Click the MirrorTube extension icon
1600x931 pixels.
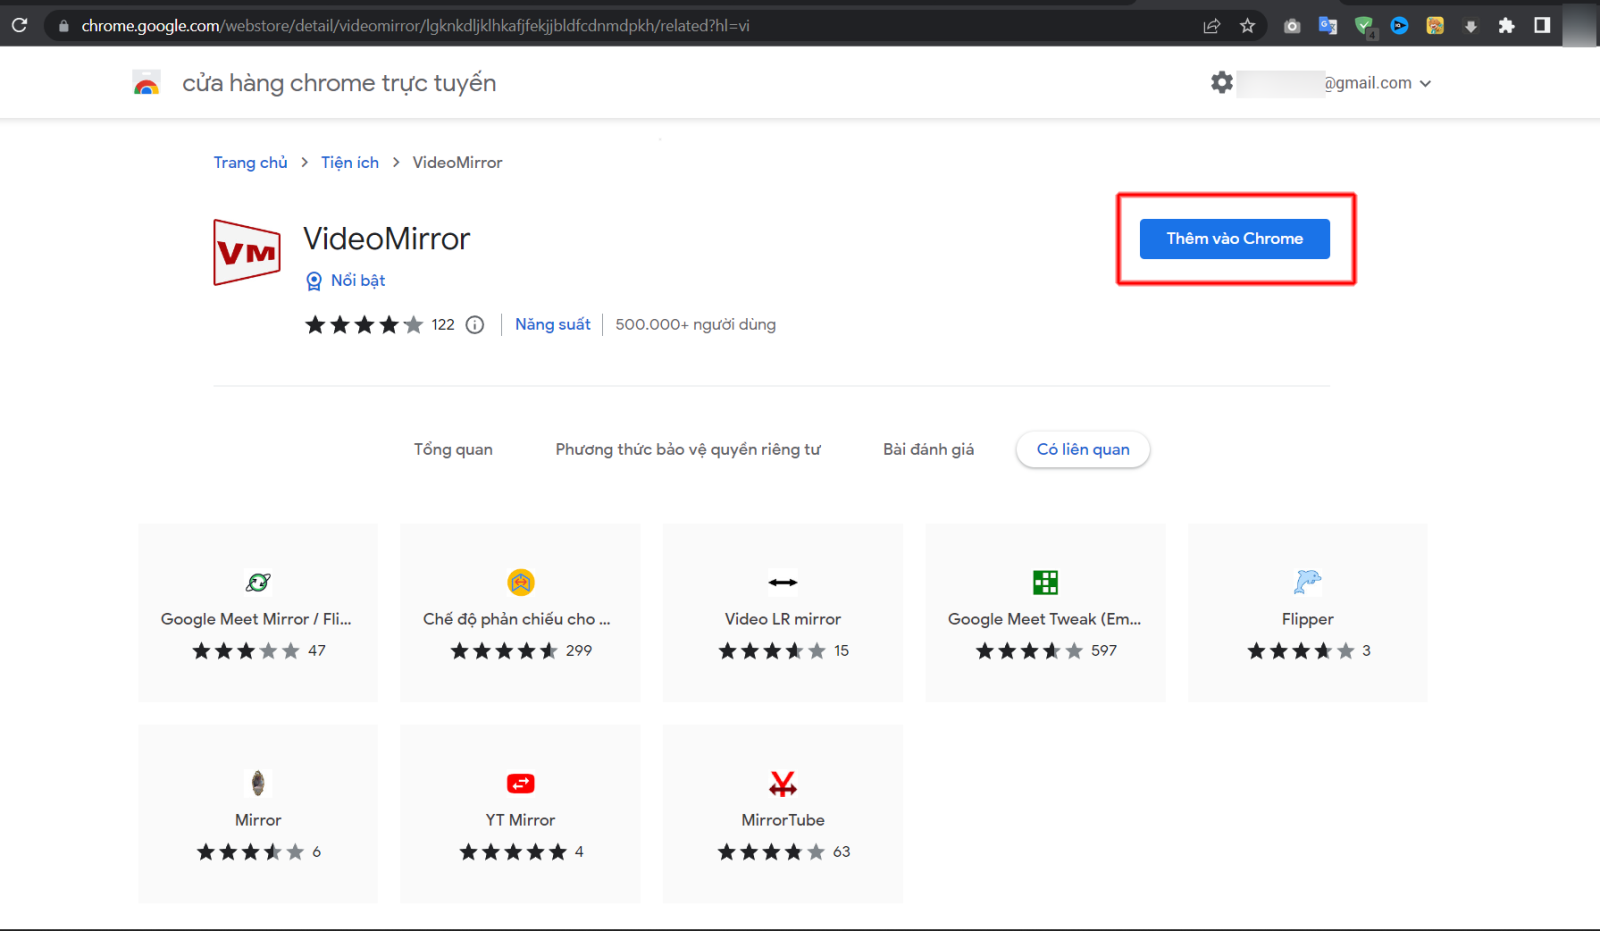783,783
